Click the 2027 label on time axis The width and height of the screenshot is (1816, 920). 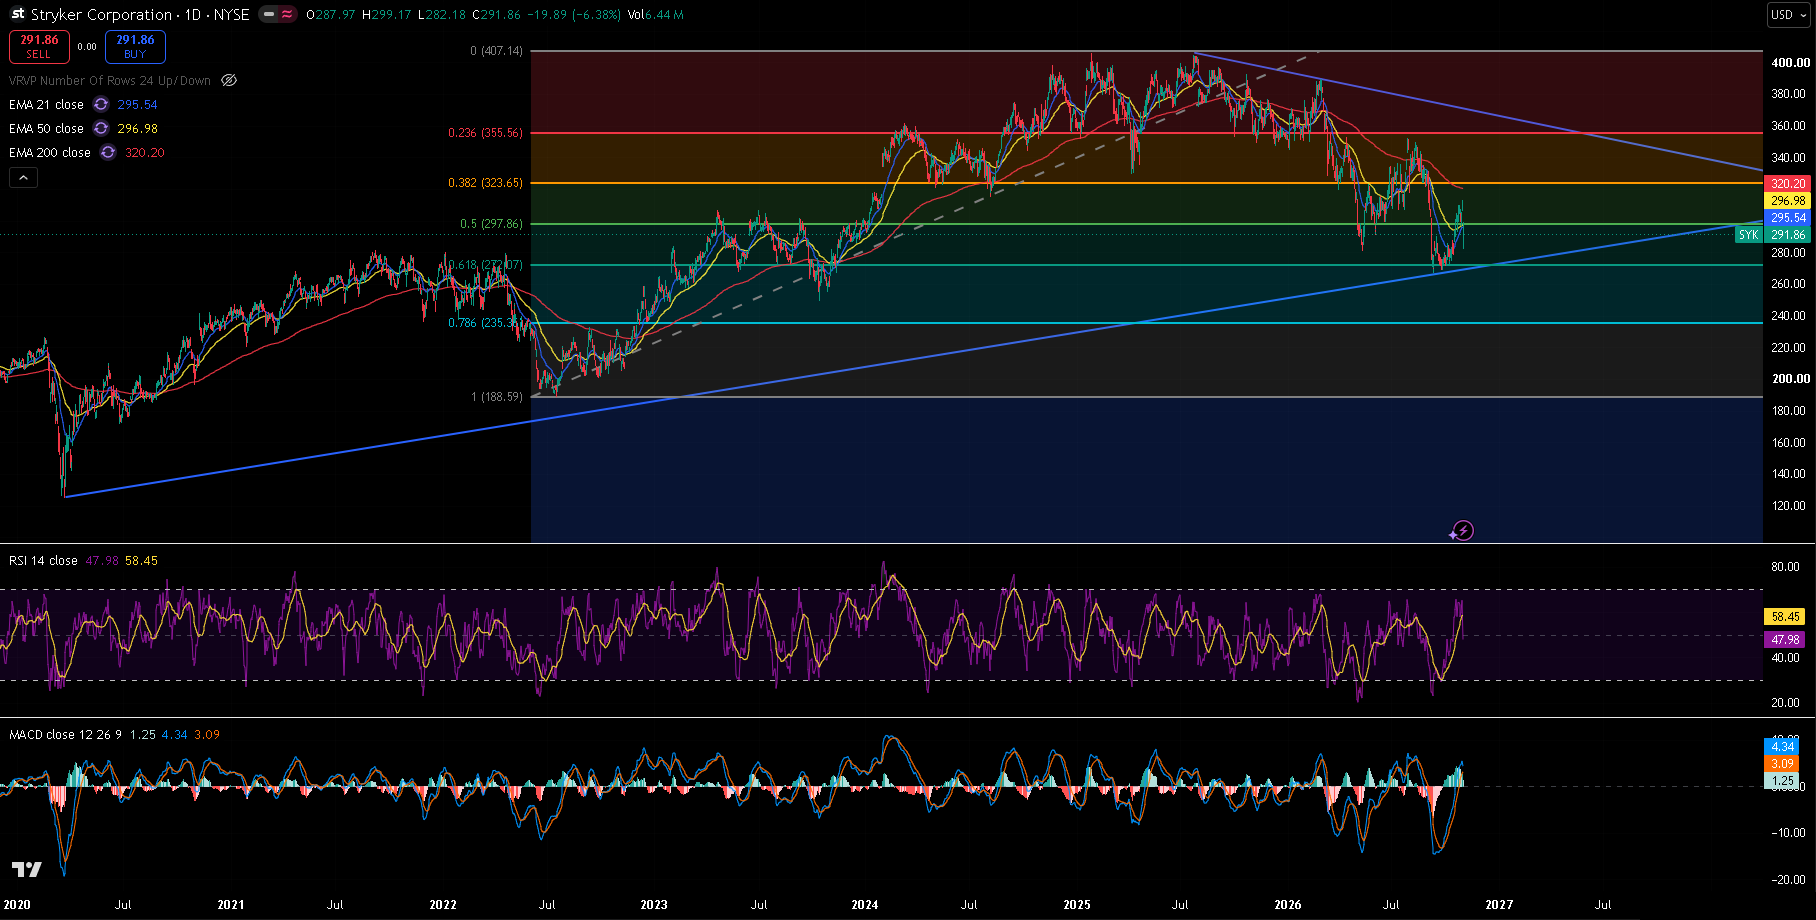(1499, 904)
